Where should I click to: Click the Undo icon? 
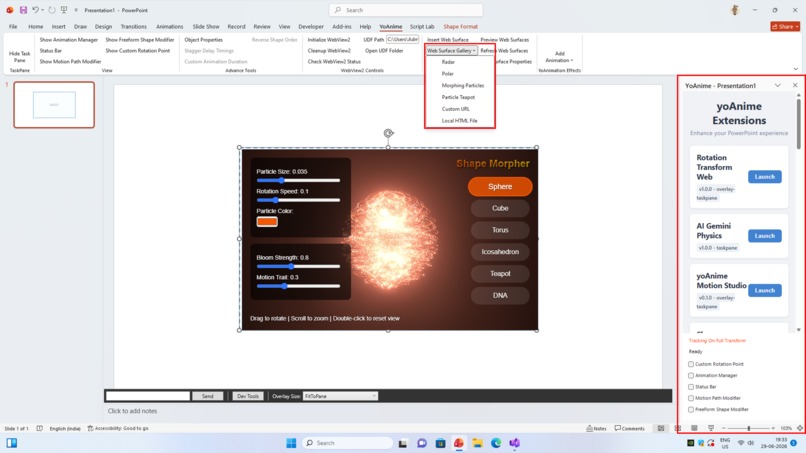coord(35,10)
